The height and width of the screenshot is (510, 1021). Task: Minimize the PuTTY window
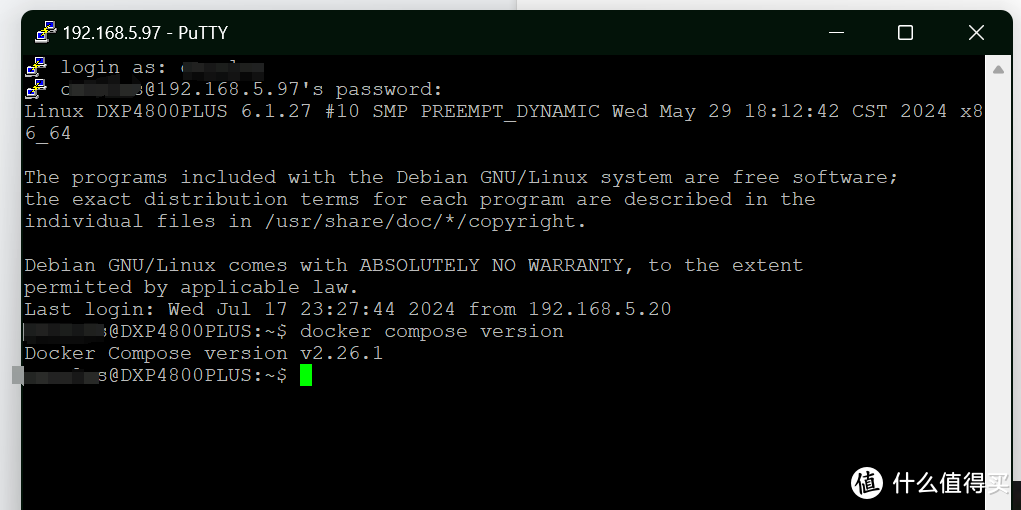(x=836, y=32)
